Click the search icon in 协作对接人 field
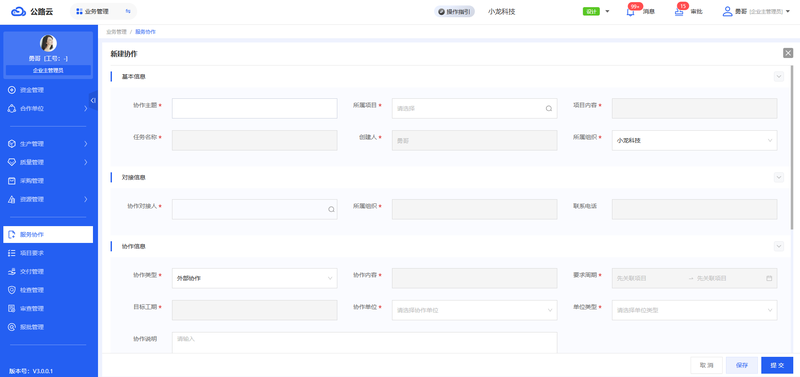This screenshot has width=800, height=377. point(331,209)
